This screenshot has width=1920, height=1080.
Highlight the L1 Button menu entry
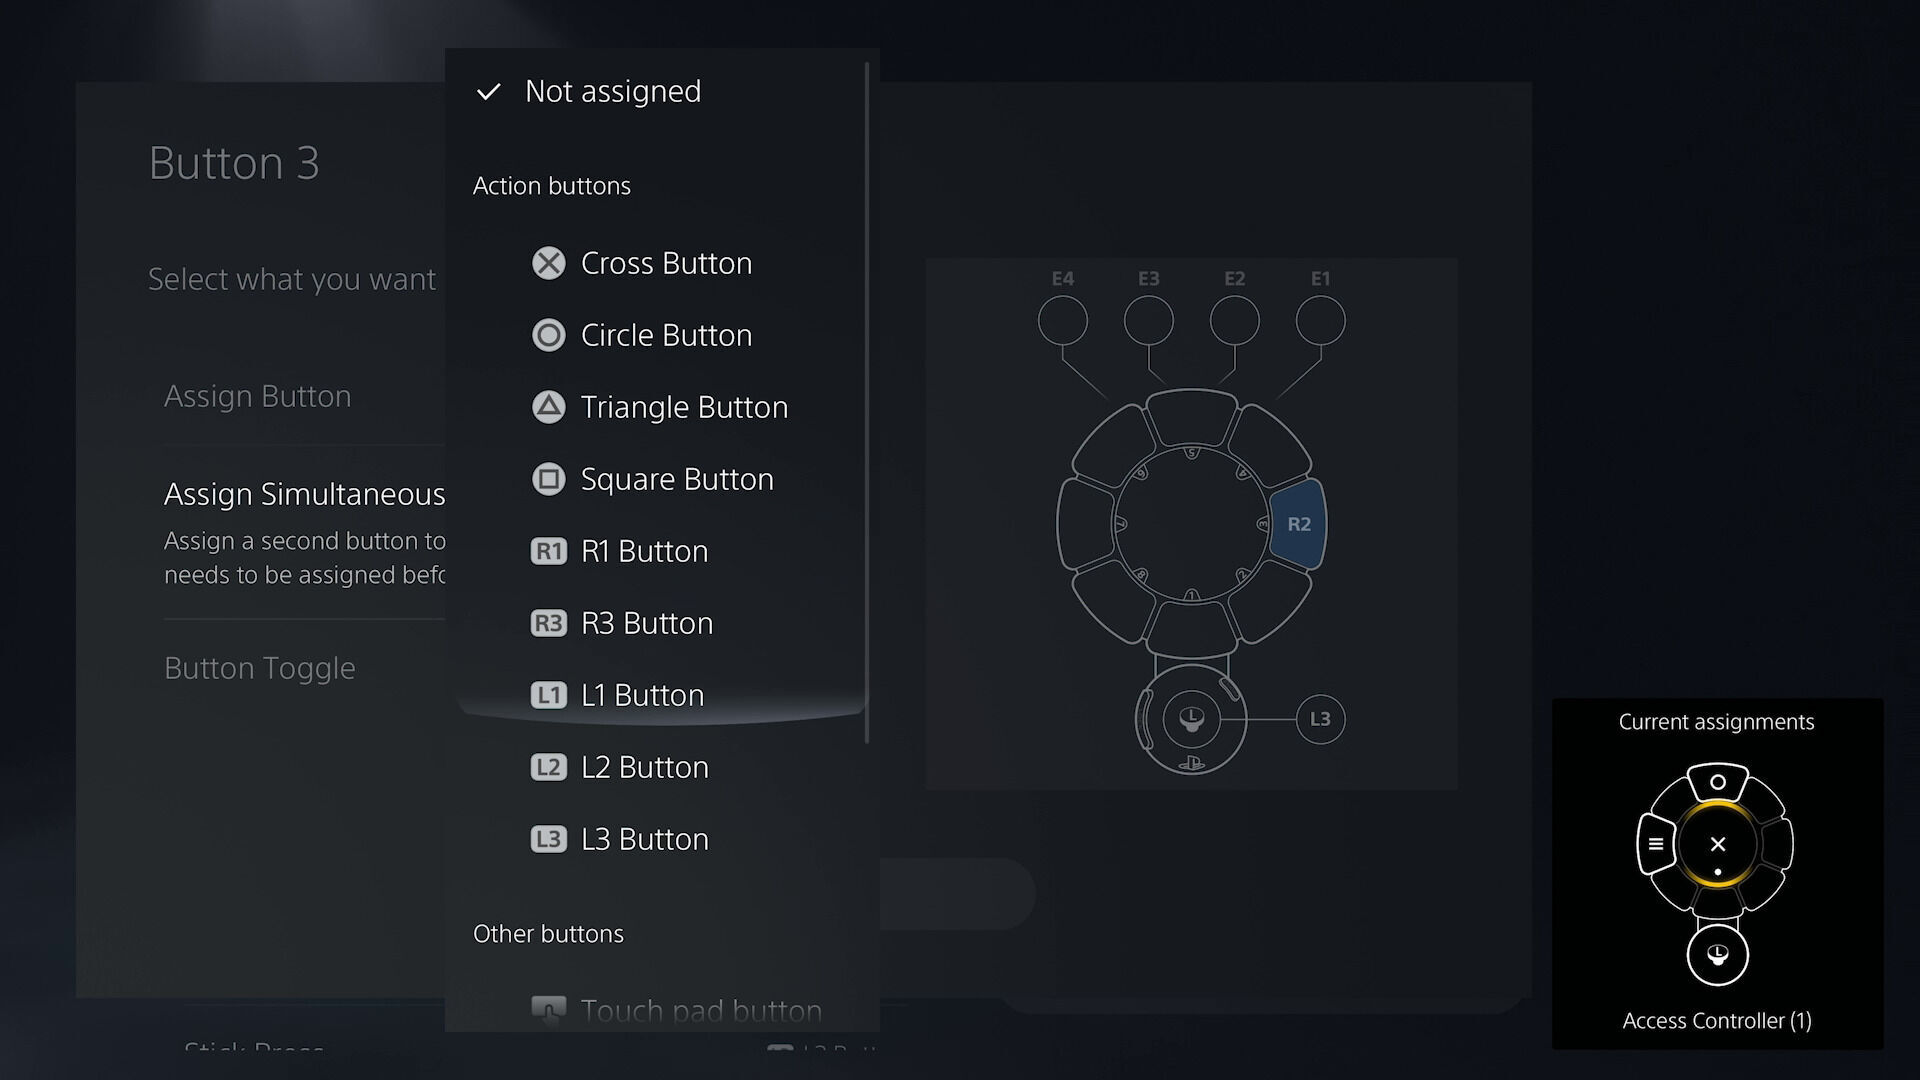point(642,695)
